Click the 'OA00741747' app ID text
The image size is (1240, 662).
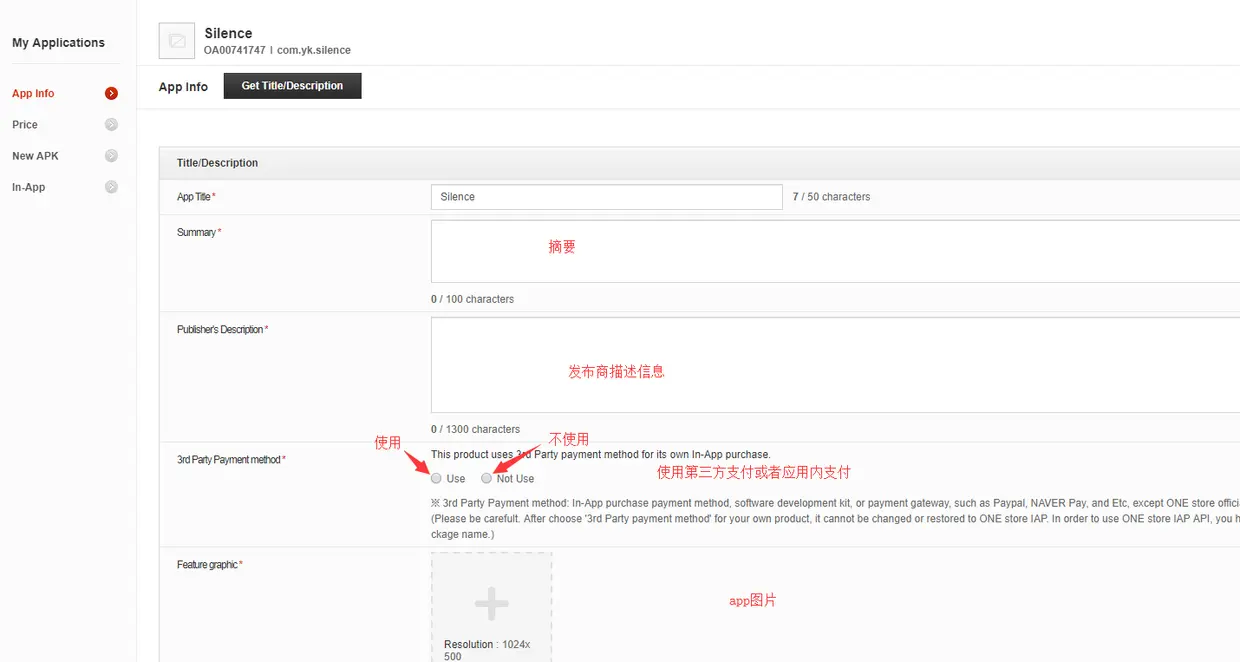click(235, 50)
